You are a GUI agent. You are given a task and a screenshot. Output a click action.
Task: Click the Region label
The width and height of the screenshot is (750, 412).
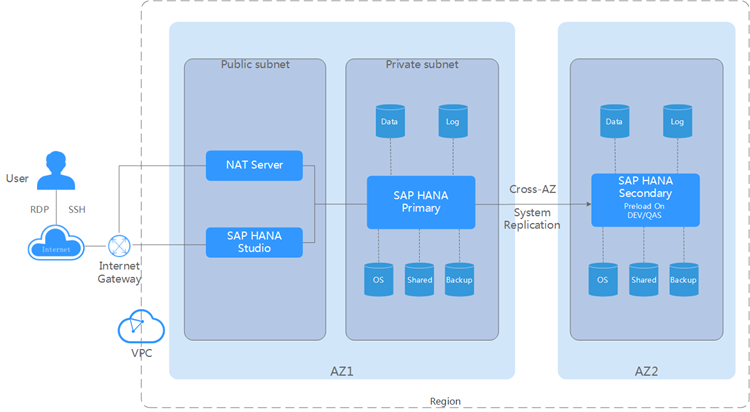445,401
